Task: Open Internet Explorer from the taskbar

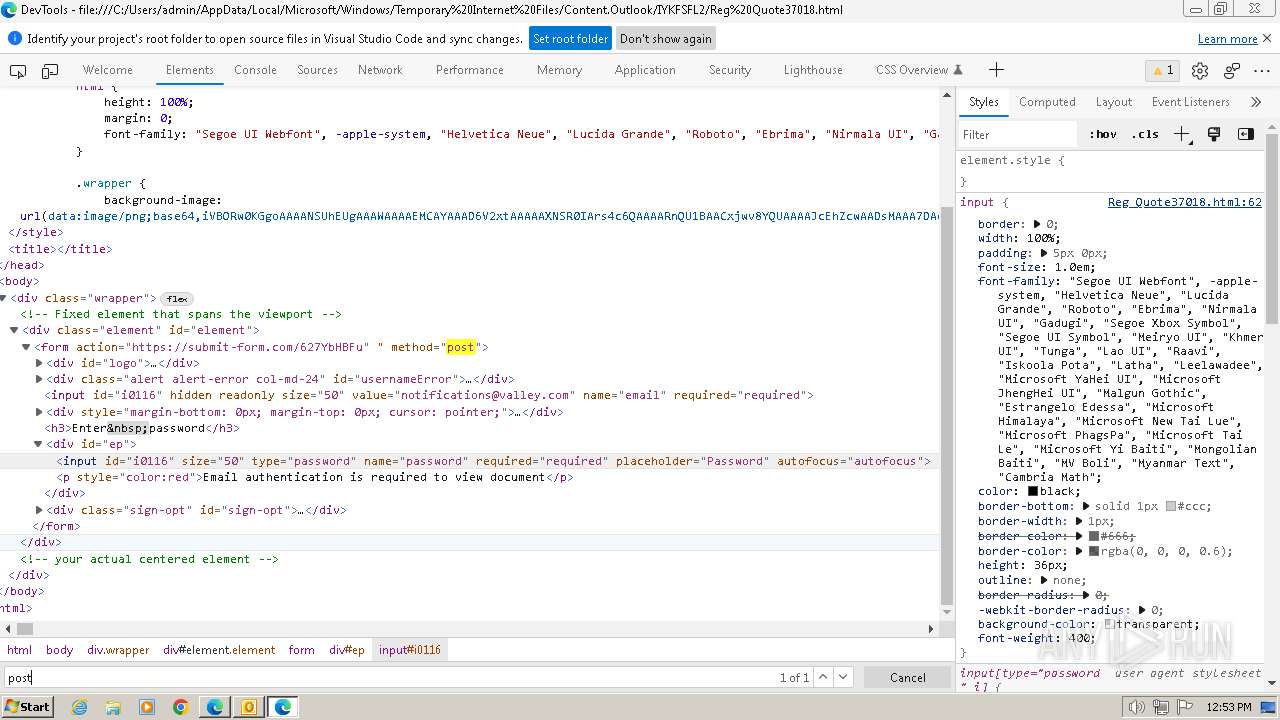Action: pyautogui.click(x=80, y=707)
